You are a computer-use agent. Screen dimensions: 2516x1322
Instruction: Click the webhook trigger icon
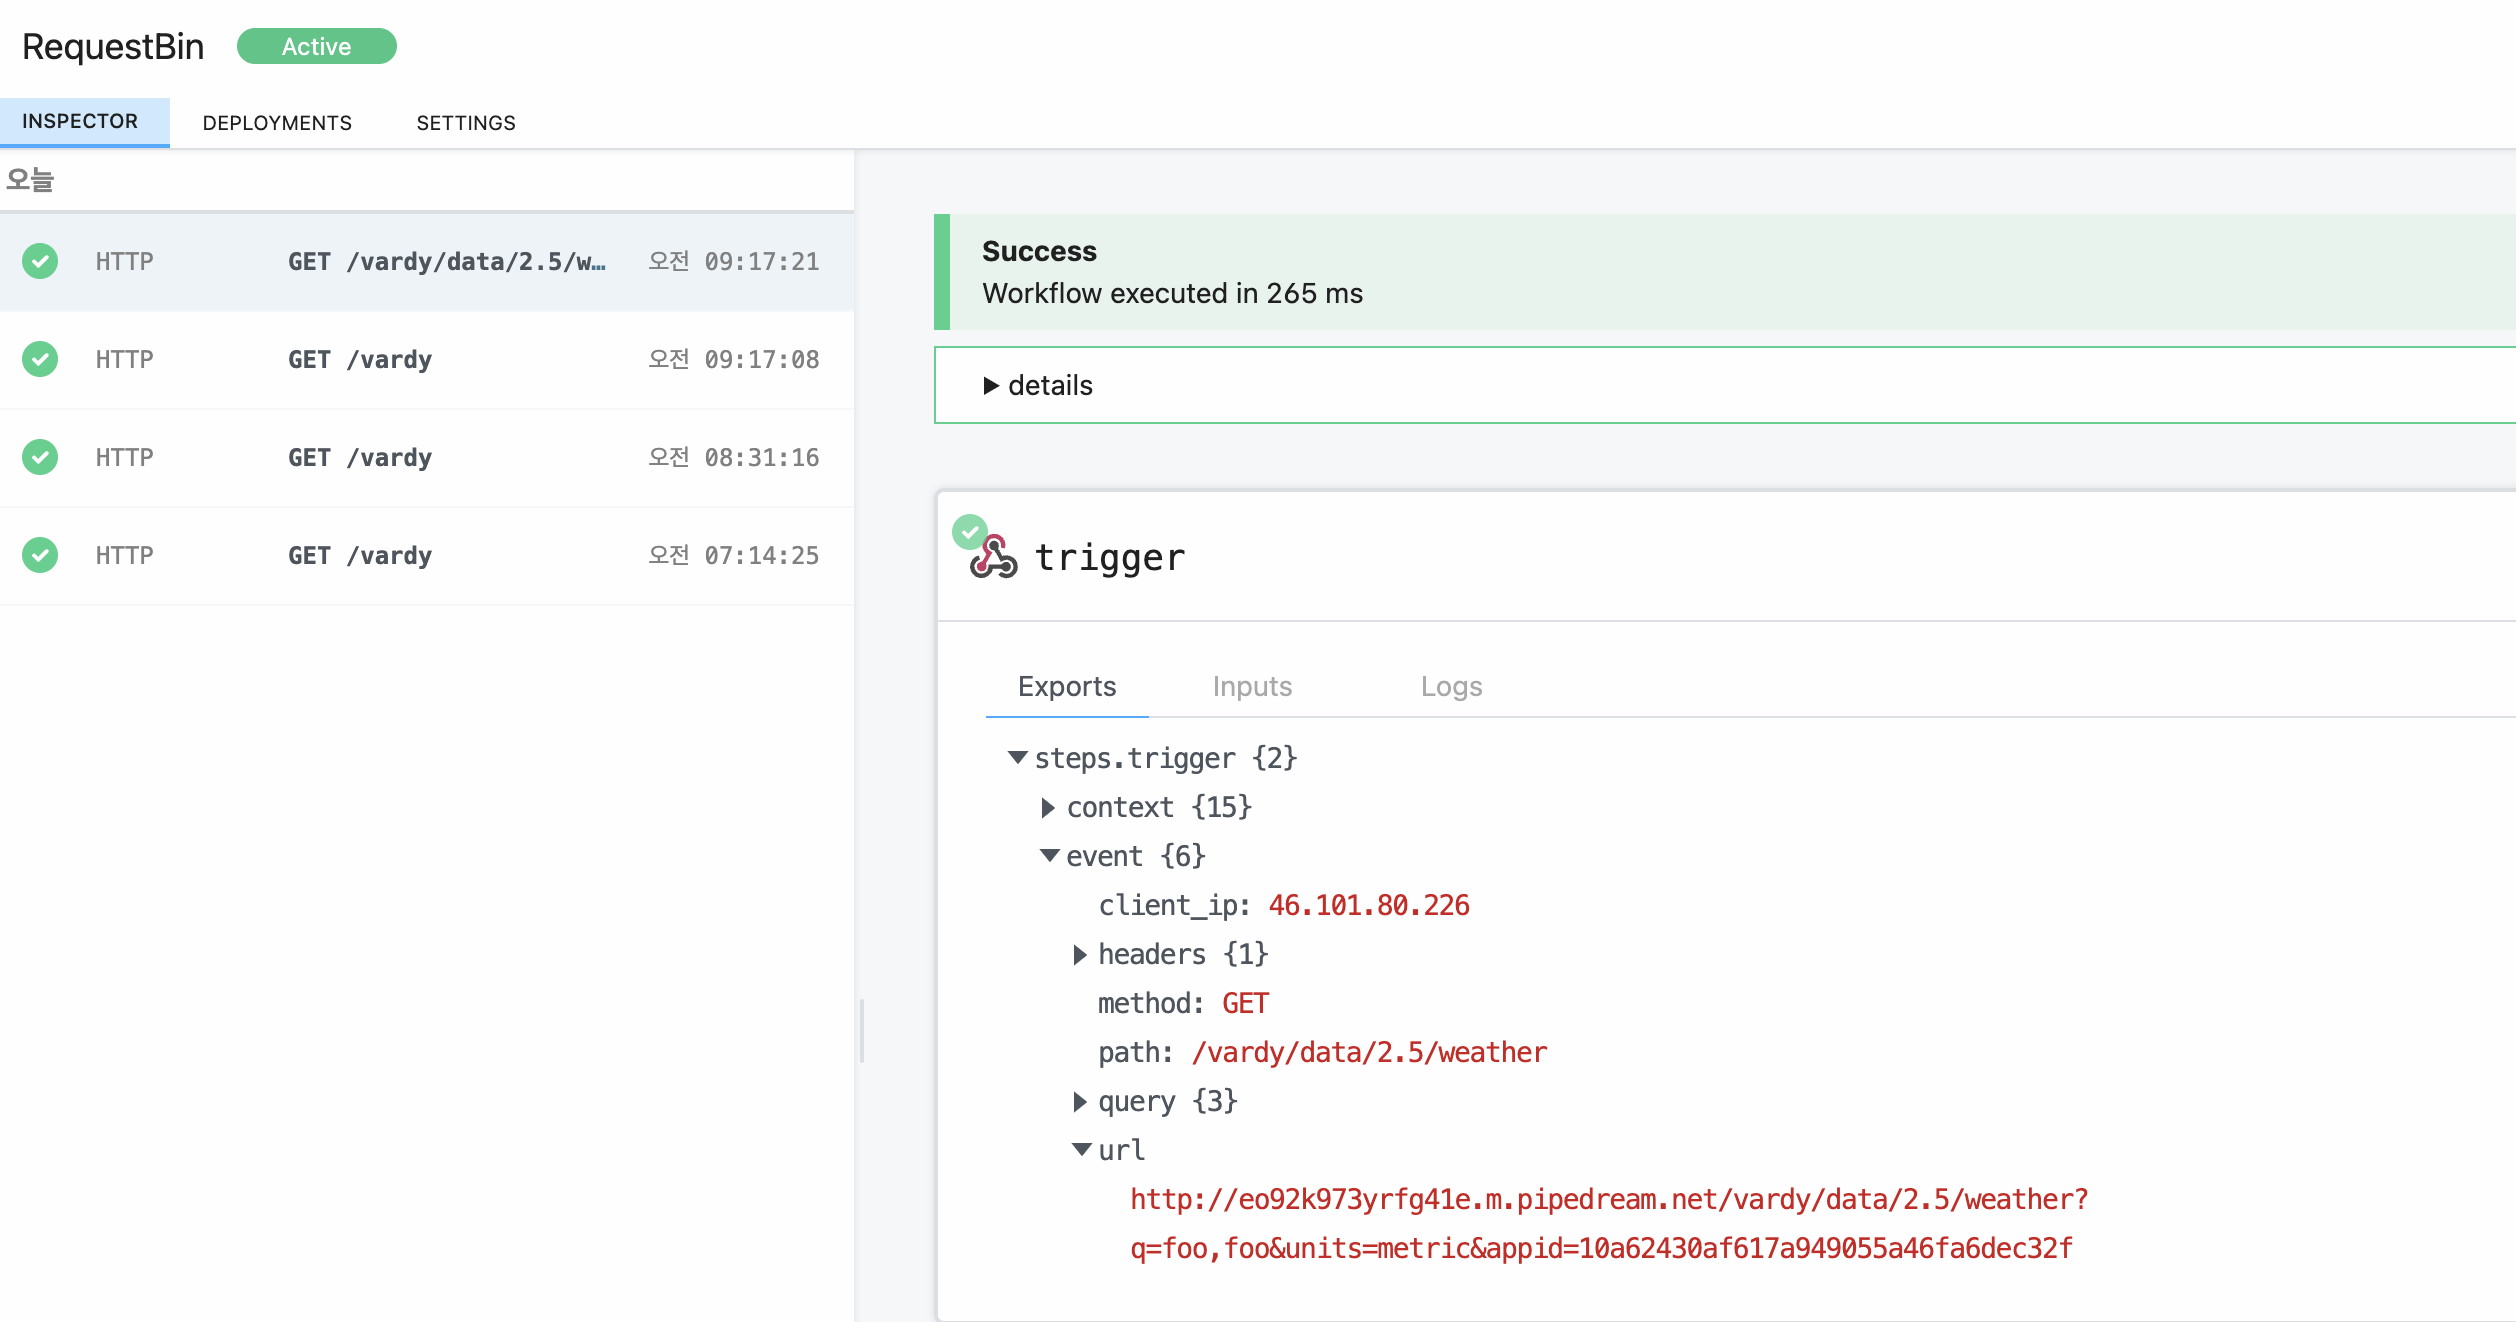pyautogui.click(x=994, y=558)
